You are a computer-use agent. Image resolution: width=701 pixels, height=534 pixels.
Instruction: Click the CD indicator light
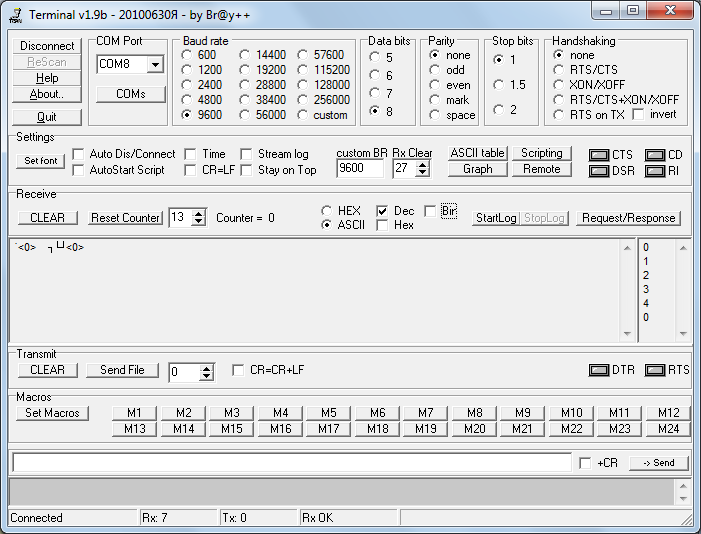655,155
